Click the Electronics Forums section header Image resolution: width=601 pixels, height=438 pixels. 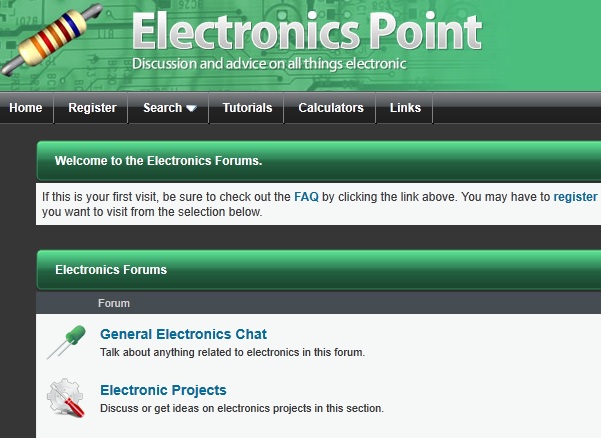(x=111, y=270)
